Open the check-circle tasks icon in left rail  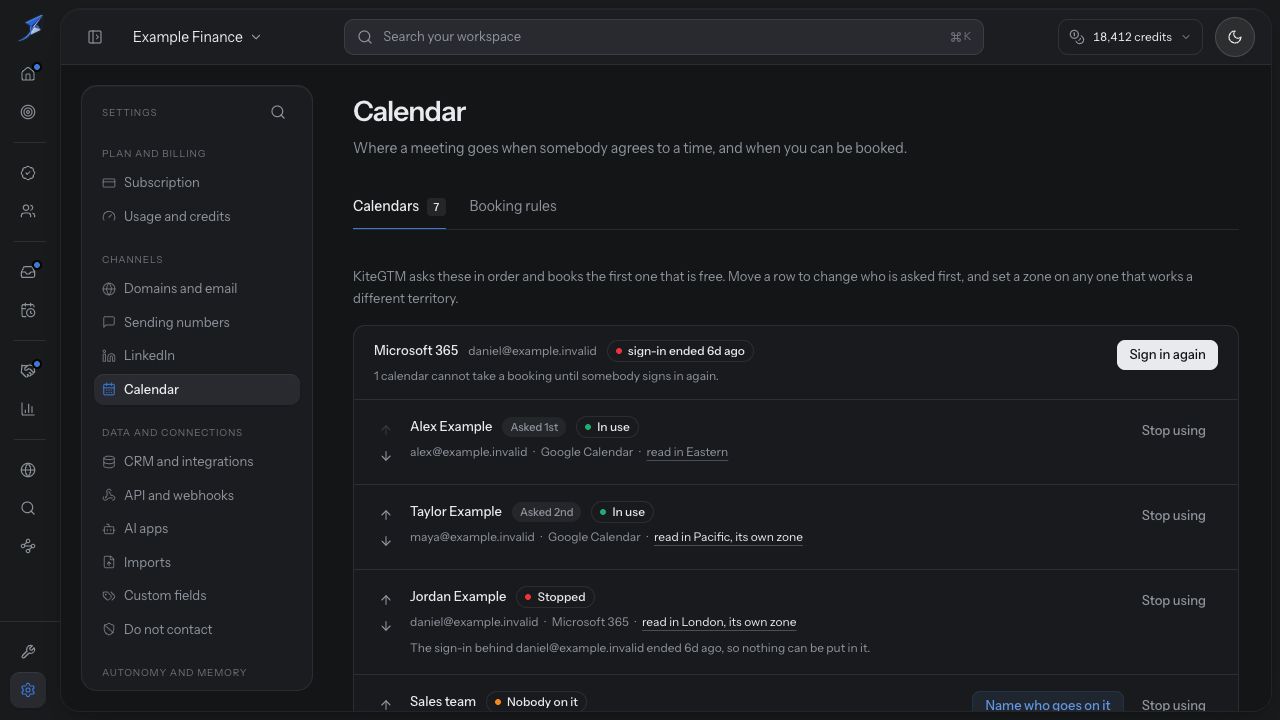point(28,173)
